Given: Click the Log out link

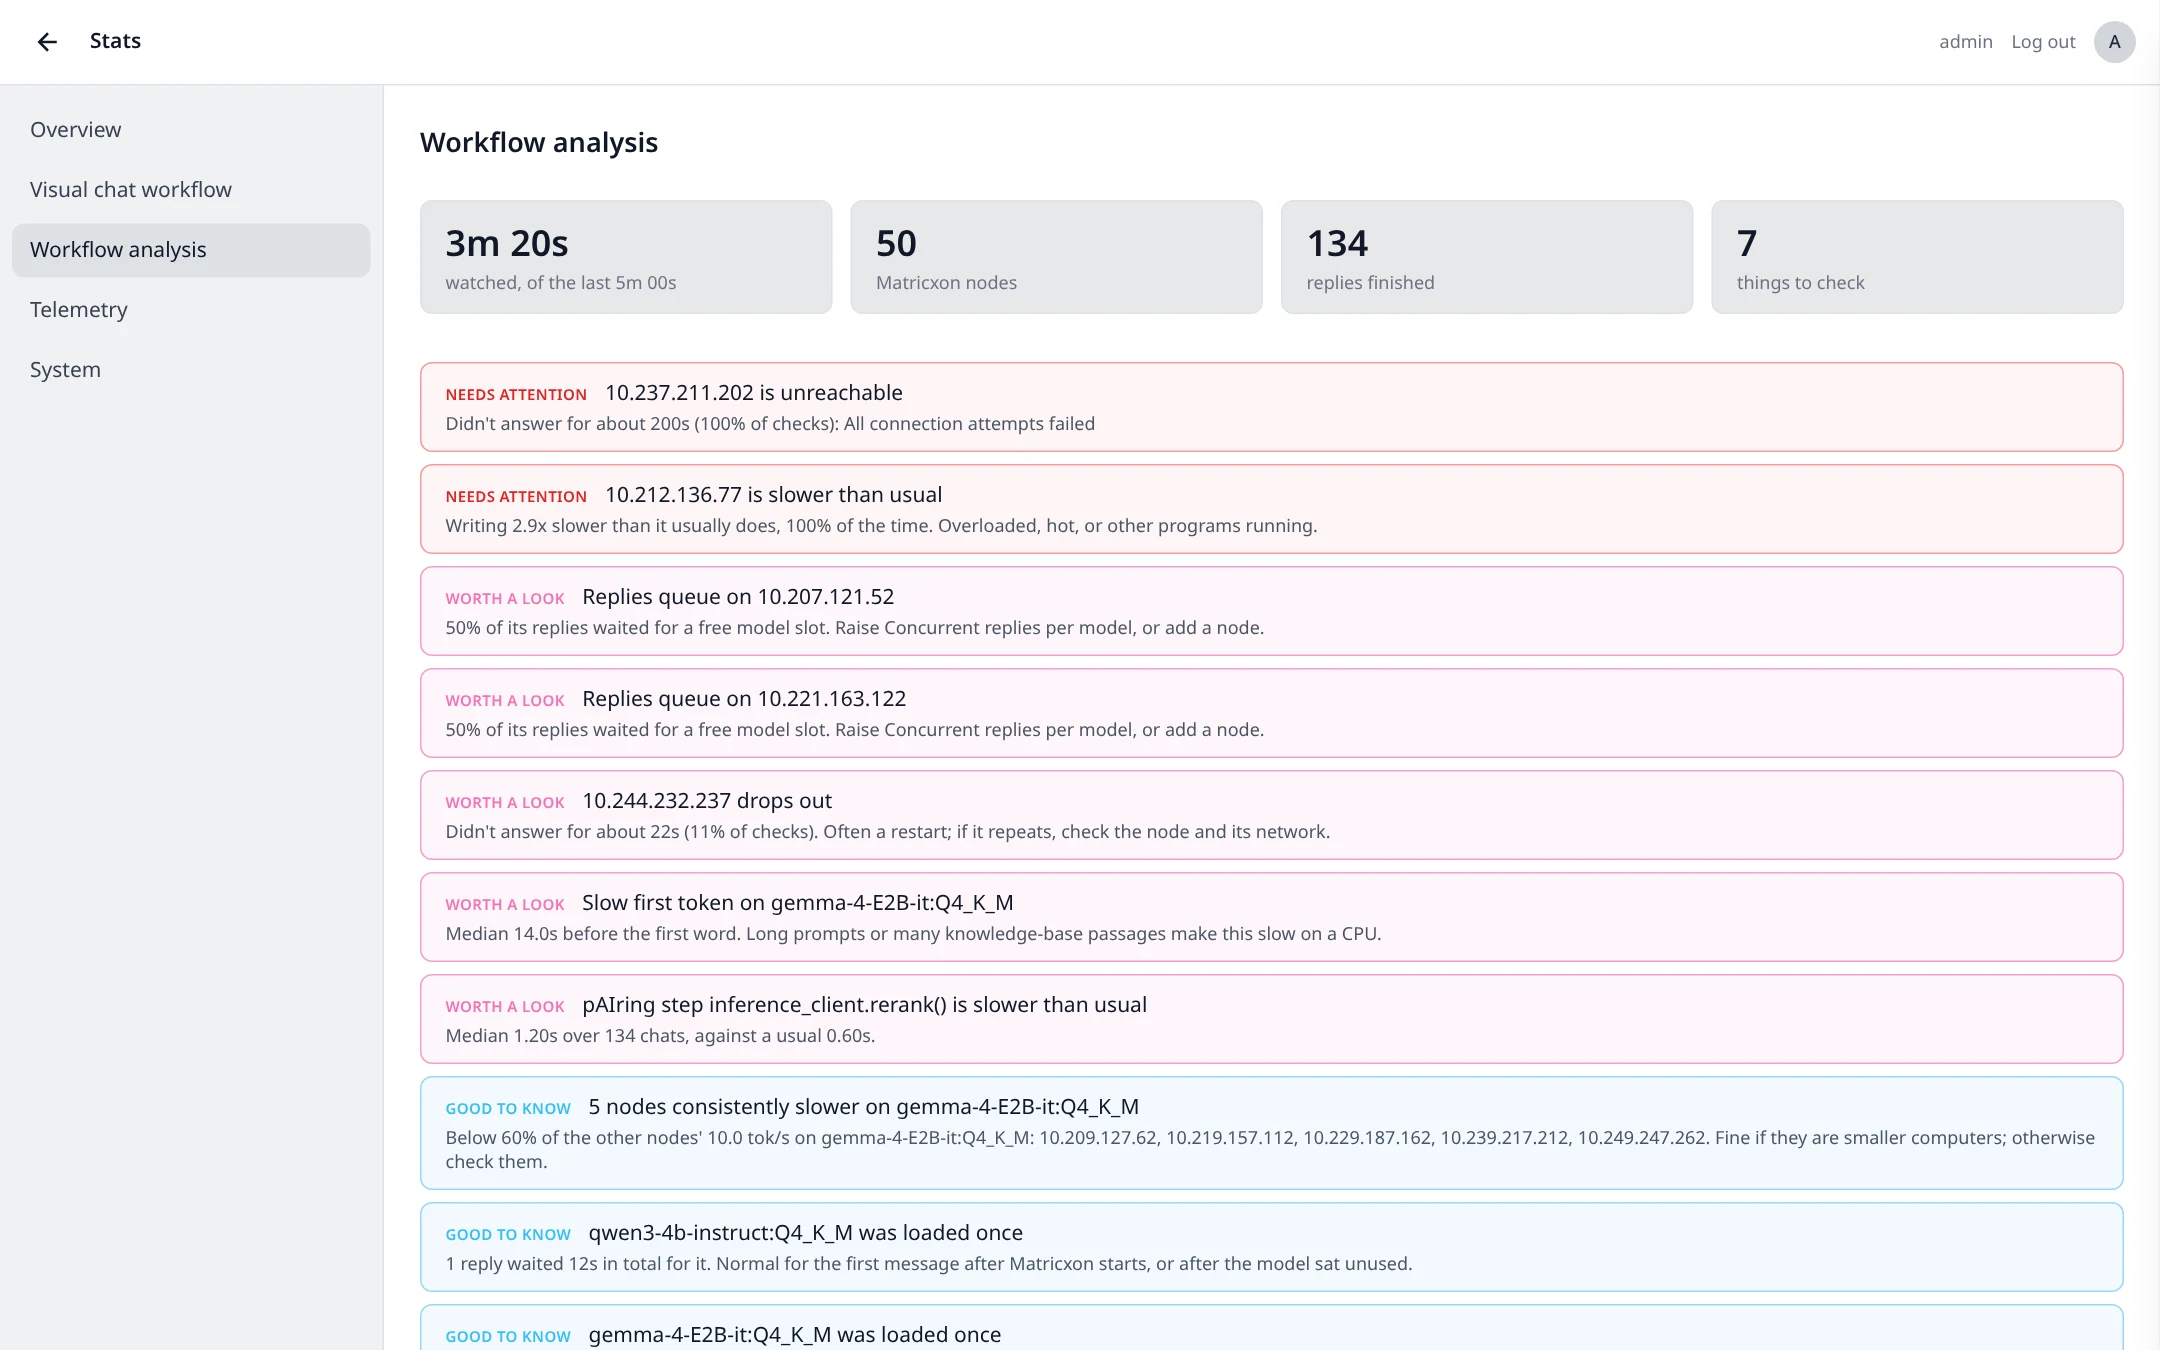Looking at the screenshot, I should (2043, 42).
